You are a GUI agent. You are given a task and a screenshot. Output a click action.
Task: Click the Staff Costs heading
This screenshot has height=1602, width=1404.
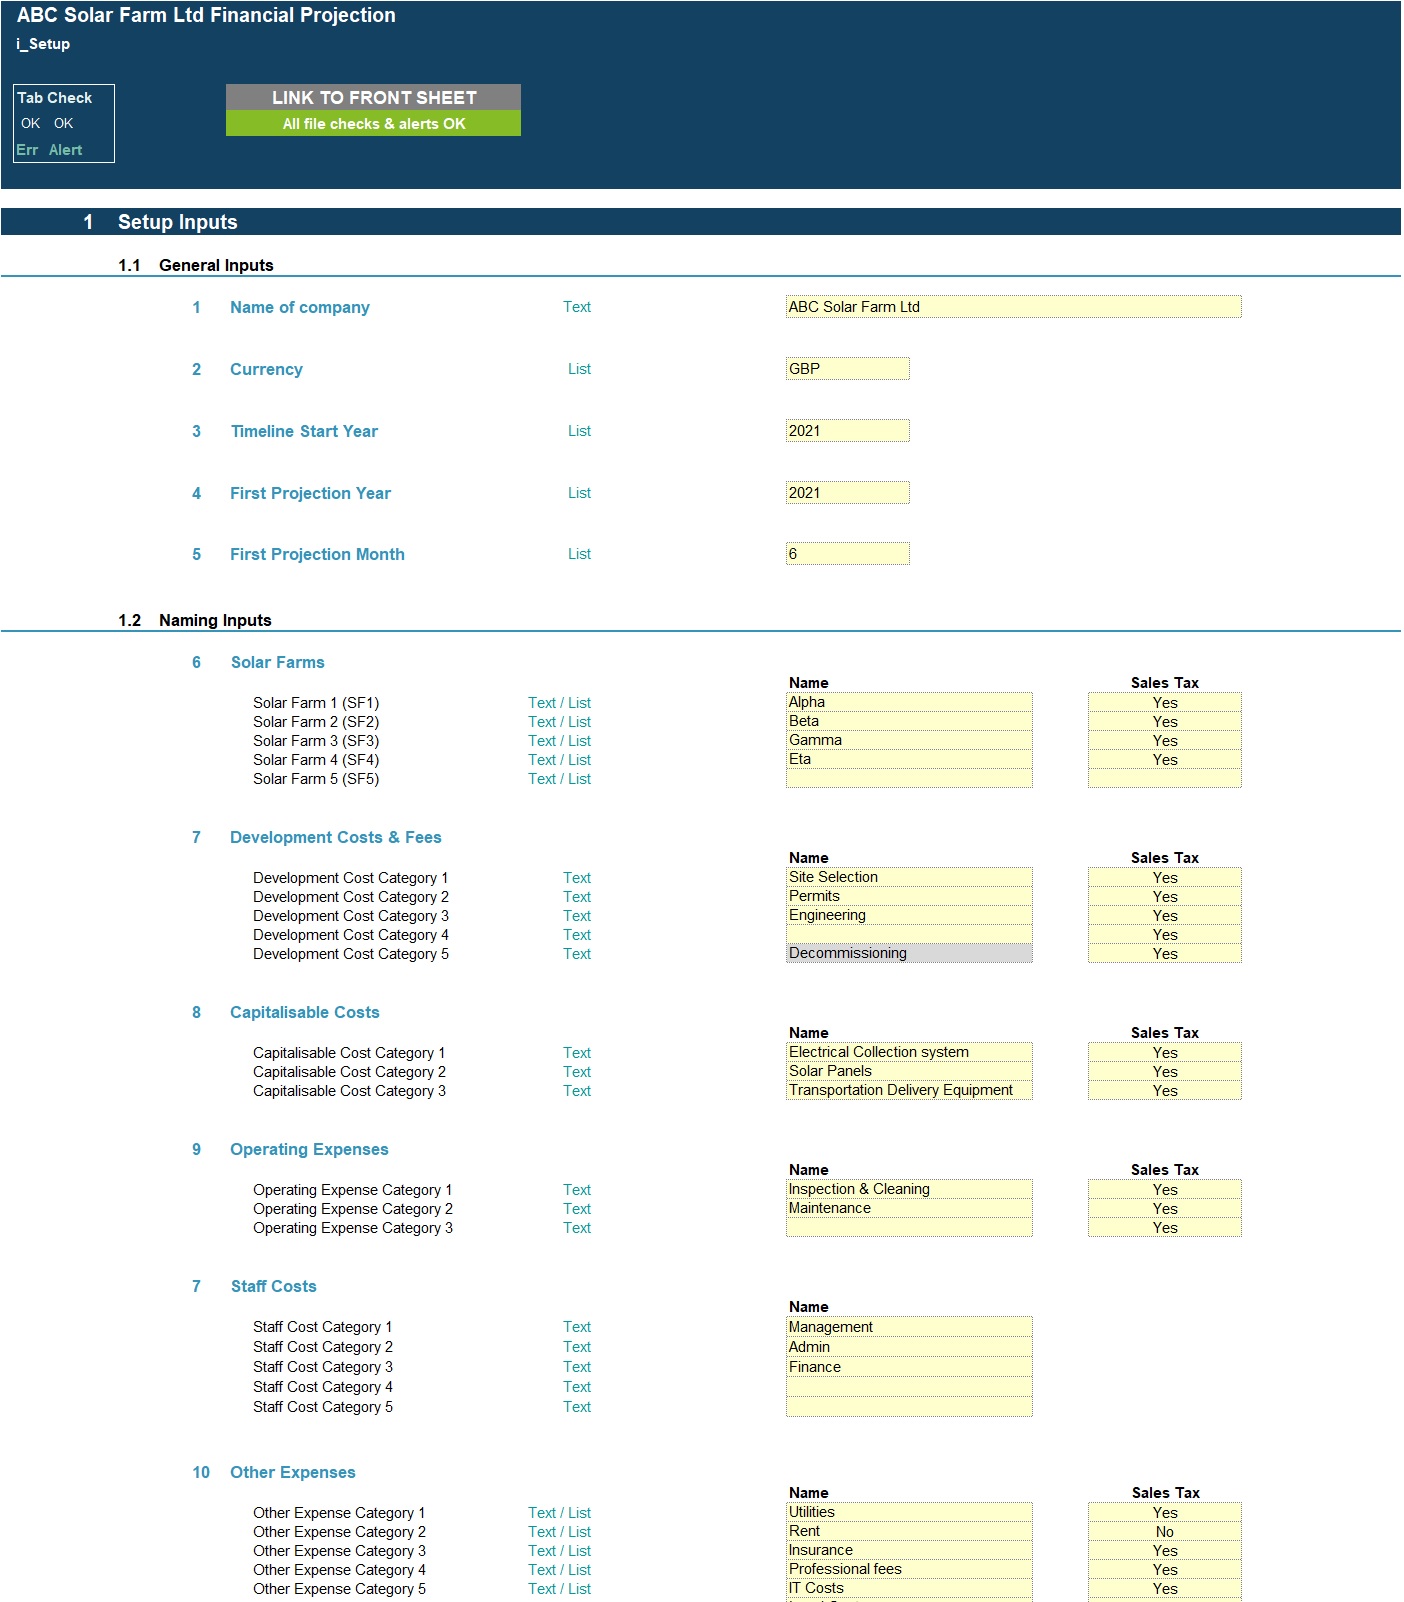[274, 1286]
